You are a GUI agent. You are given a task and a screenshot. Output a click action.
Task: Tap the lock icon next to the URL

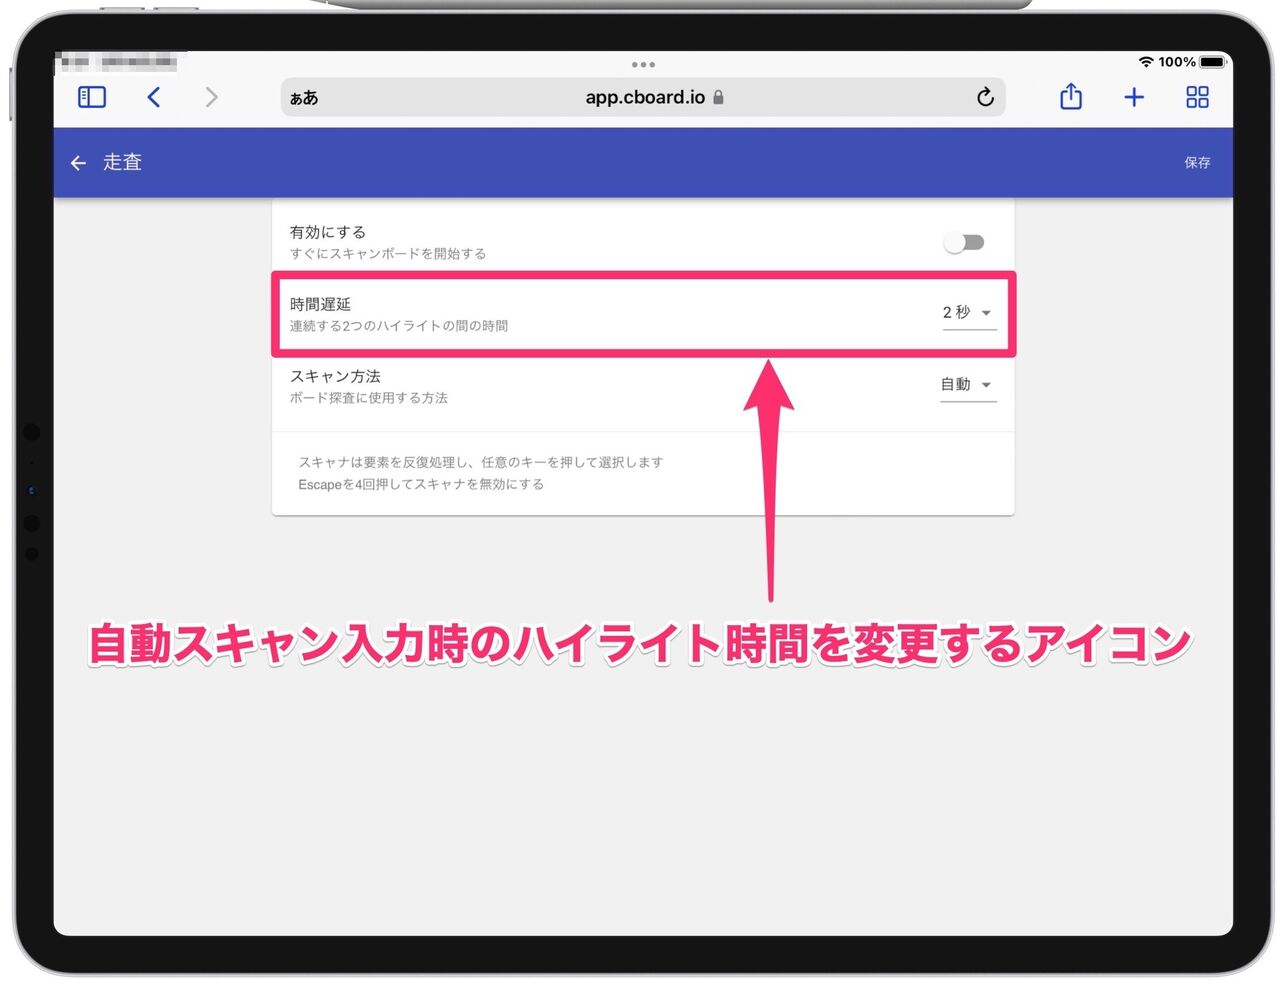[718, 97]
